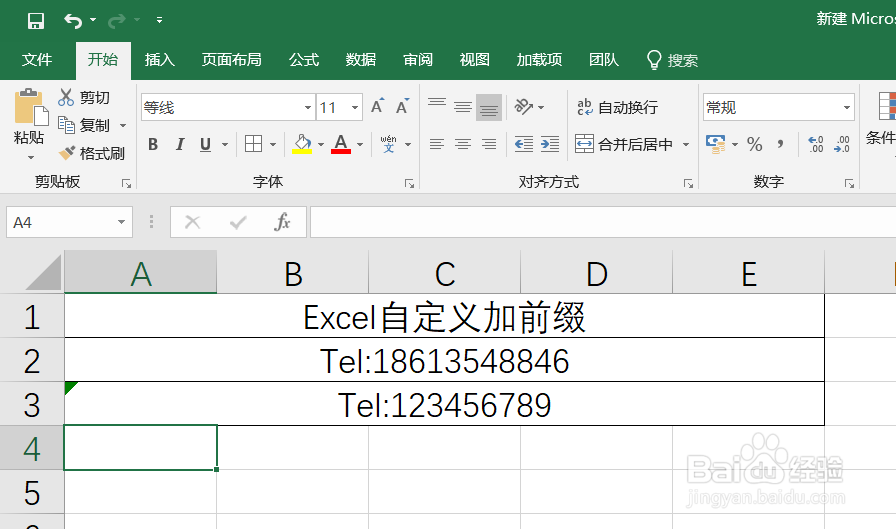896x529 pixels.
Task: Click the Decrease Decimal icon
Action: [842, 144]
